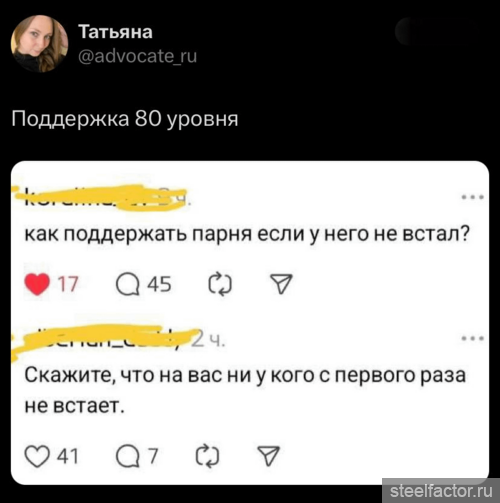The image size is (500, 503).
Task: Open more options for first post
Action: (x=473, y=197)
